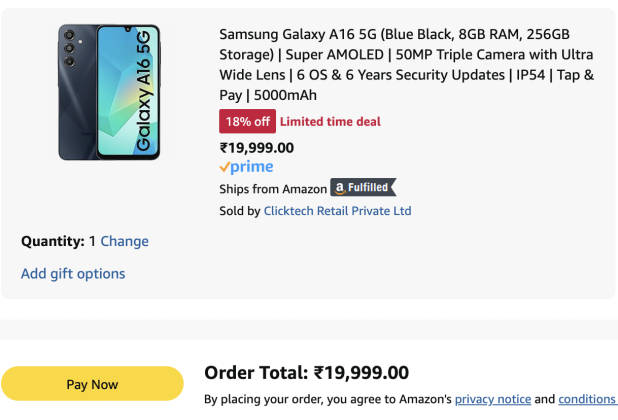Open Amazon's privacy notice link
The height and width of the screenshot is (420, 618).
492,399
